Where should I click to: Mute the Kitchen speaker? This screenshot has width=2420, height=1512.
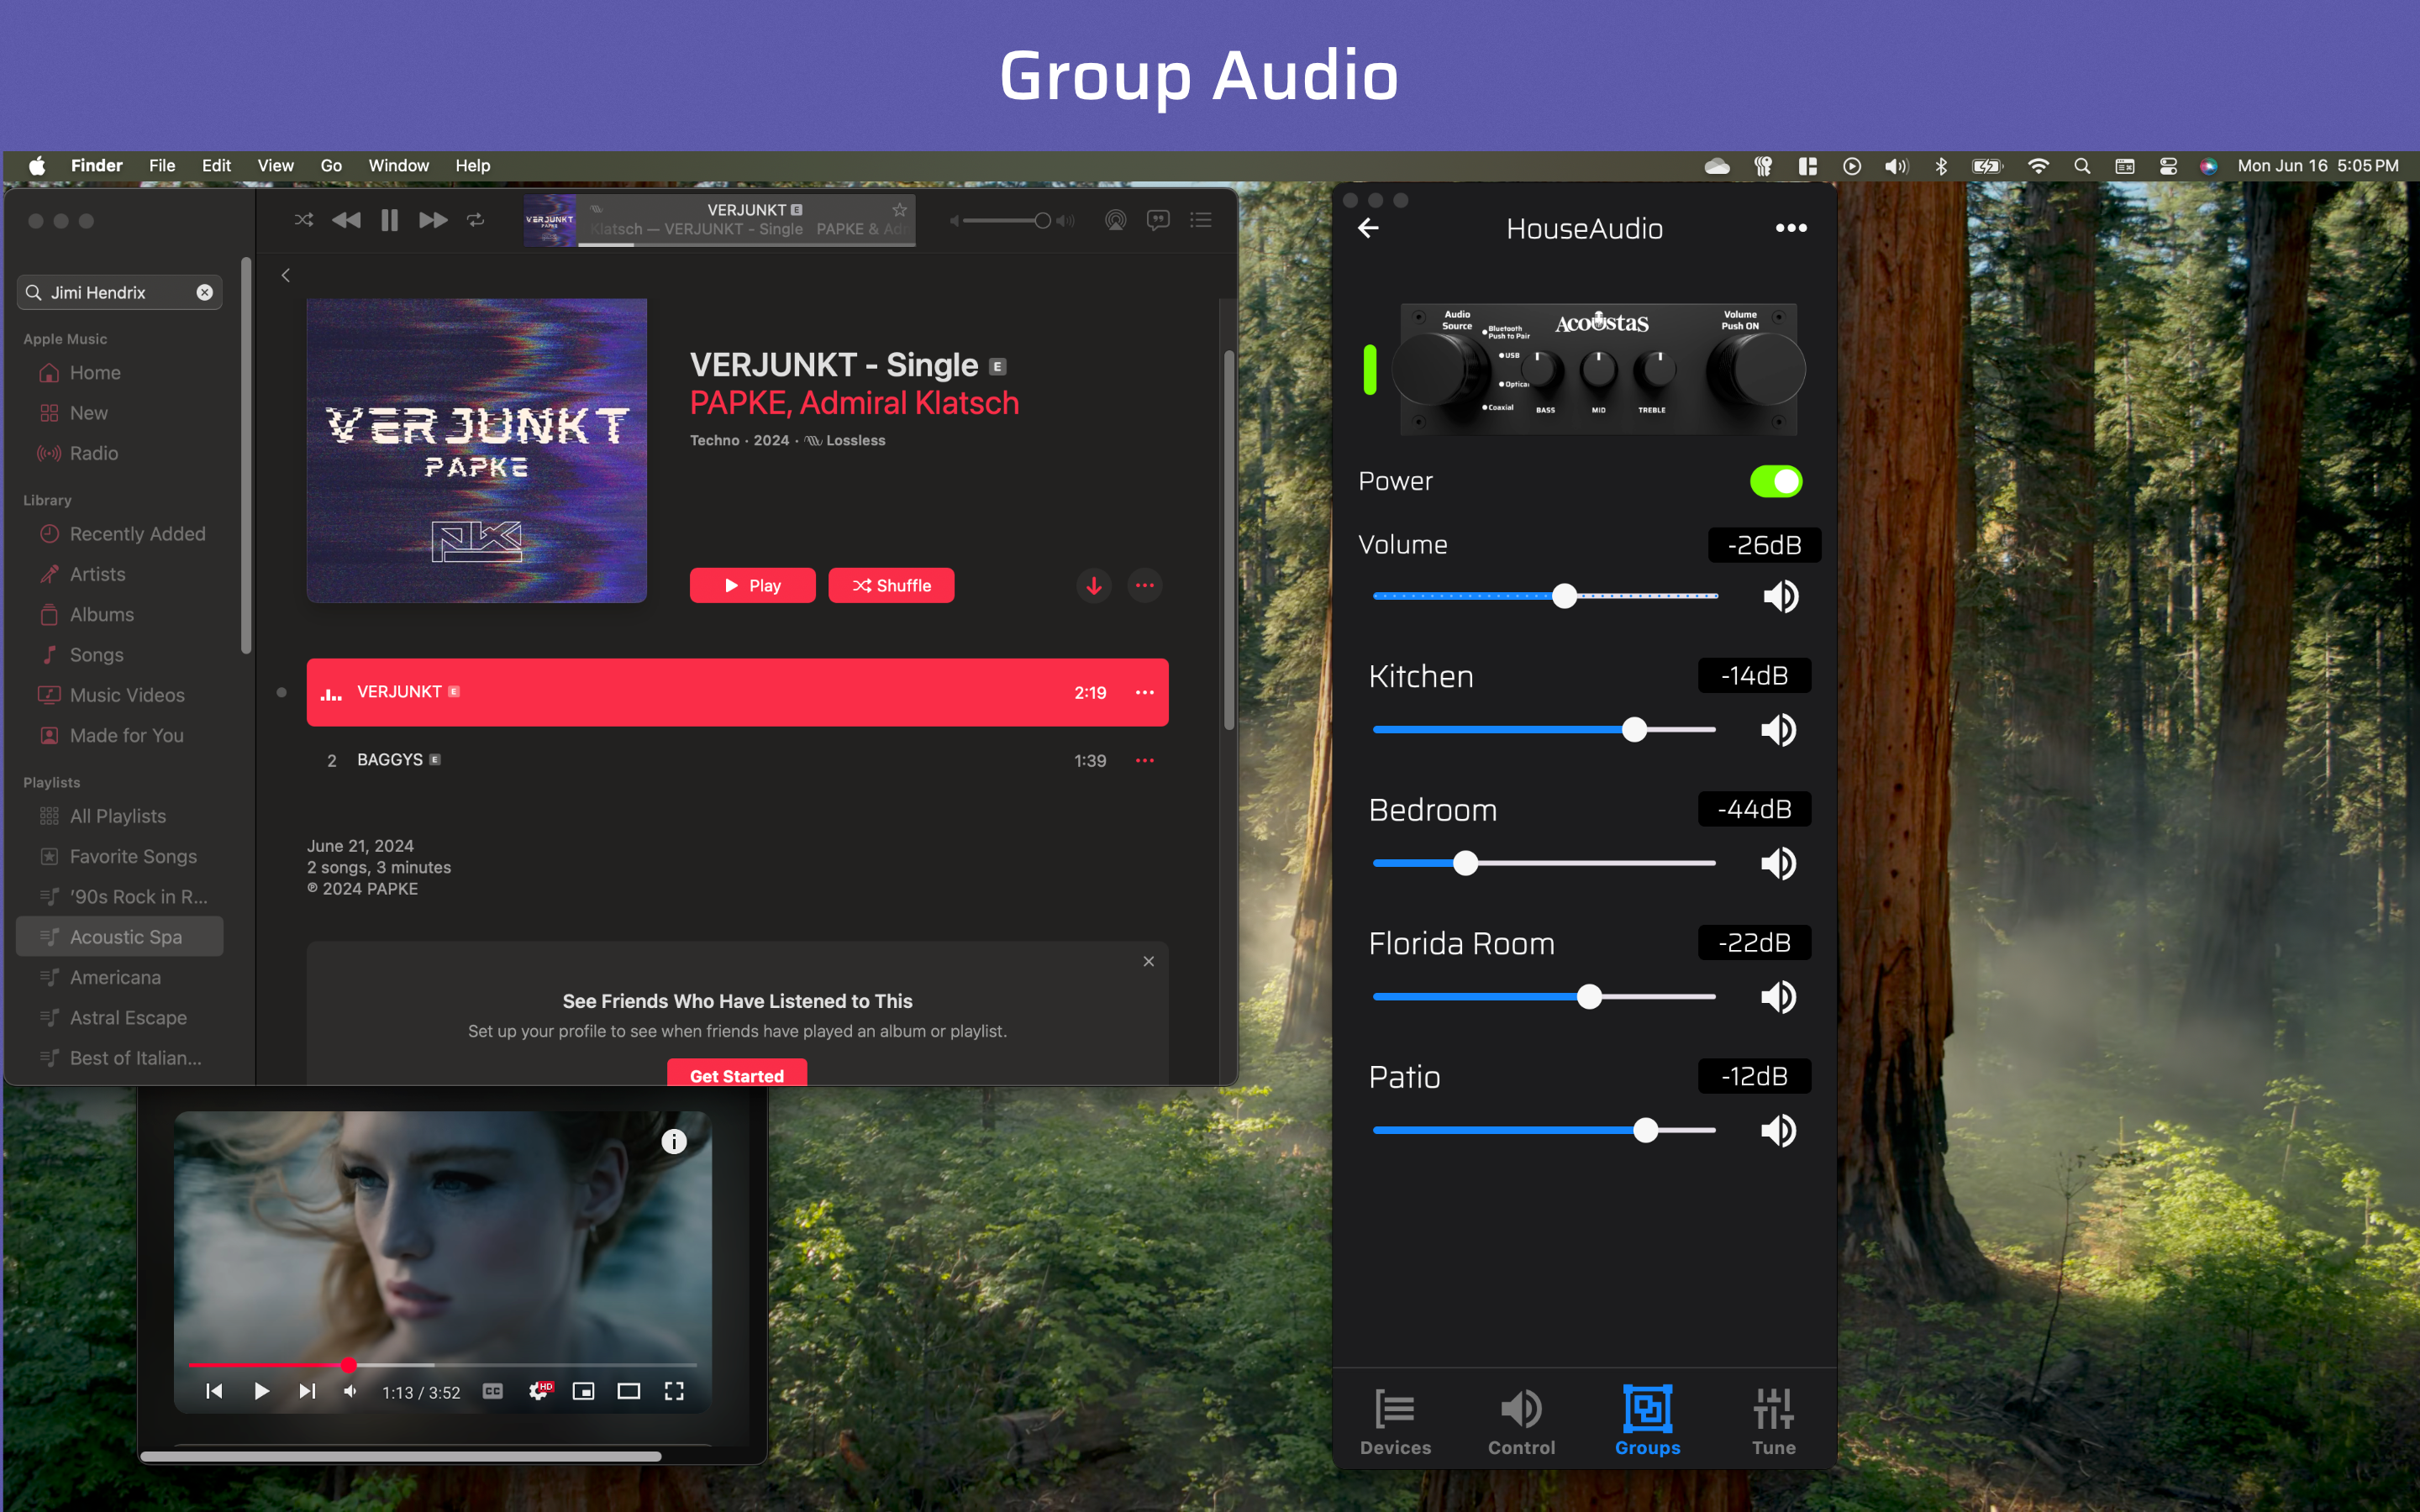click(x=1778, y=731)
